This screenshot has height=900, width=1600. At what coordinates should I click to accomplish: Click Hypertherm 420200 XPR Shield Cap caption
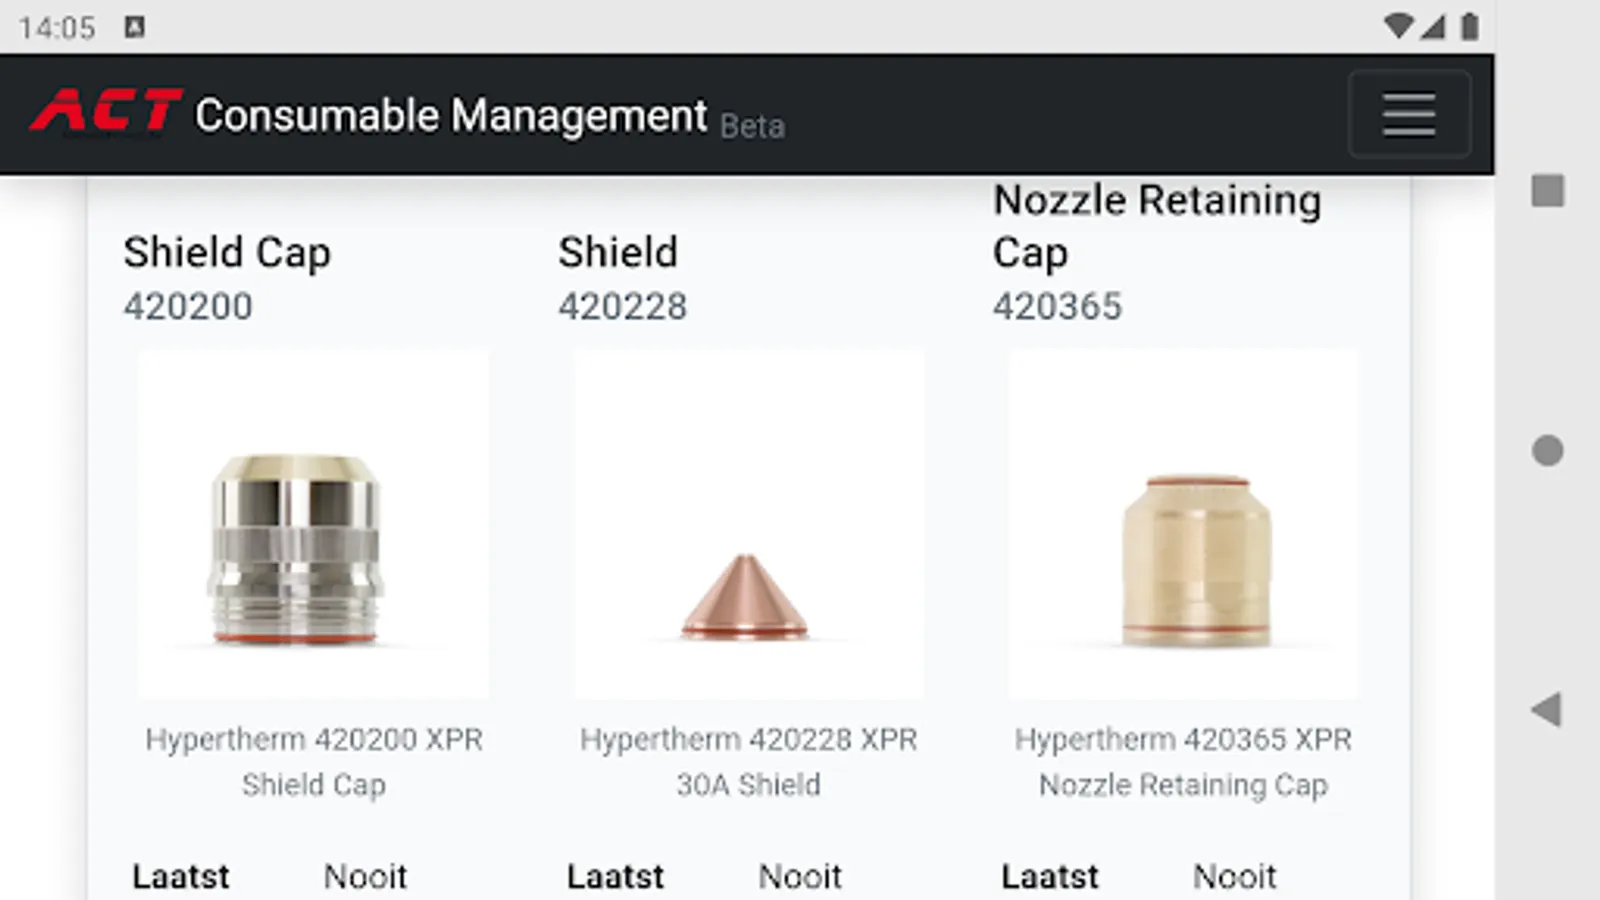point(313,761)
